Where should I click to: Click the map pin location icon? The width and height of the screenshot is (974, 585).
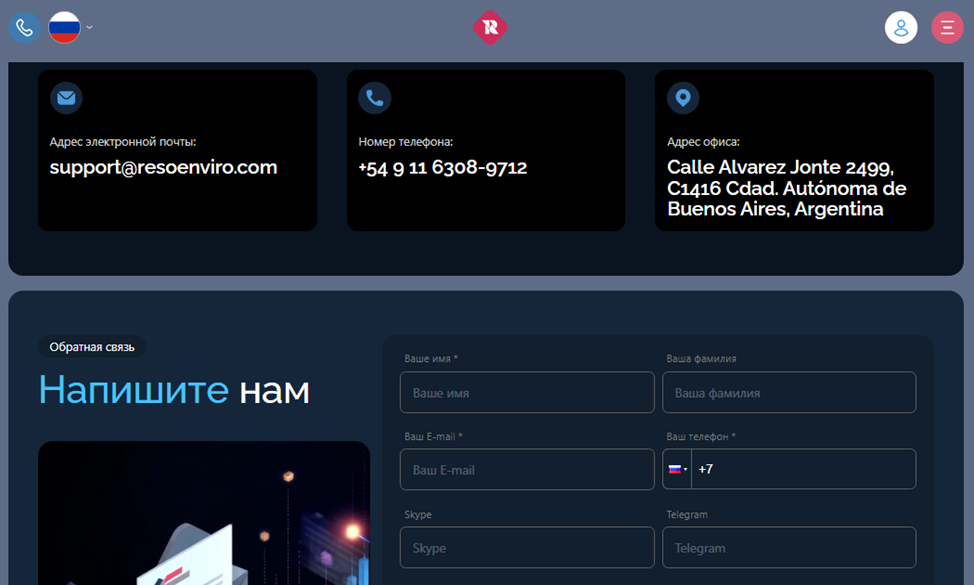click(x=683, y=98)
